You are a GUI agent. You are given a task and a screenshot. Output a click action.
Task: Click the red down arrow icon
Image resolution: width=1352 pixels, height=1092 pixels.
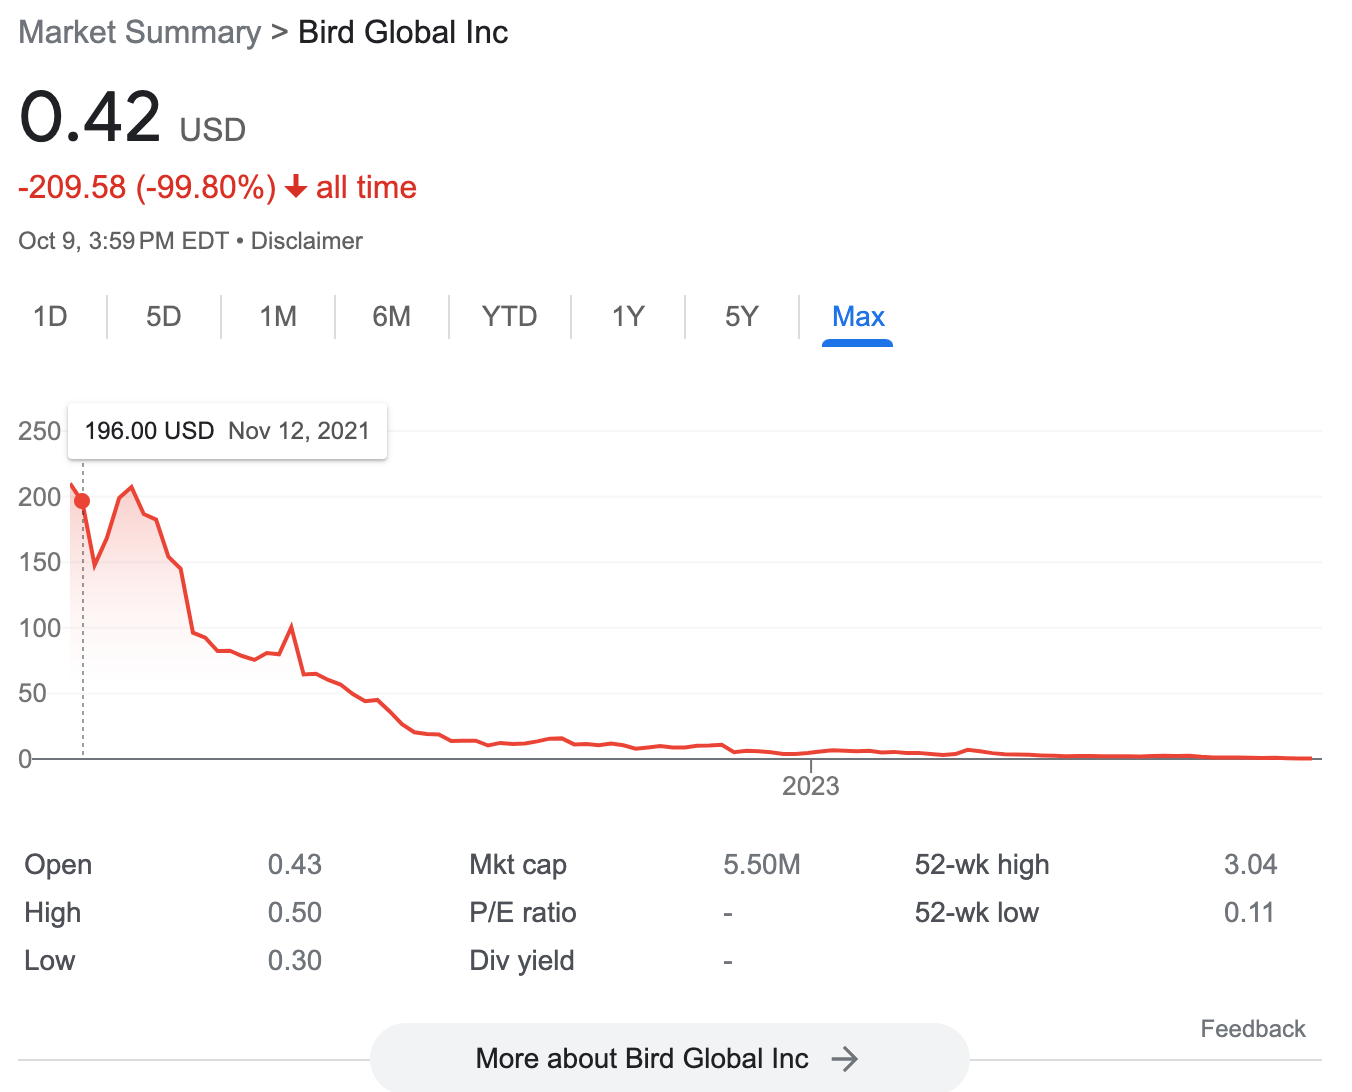click(x=295, y=187)
